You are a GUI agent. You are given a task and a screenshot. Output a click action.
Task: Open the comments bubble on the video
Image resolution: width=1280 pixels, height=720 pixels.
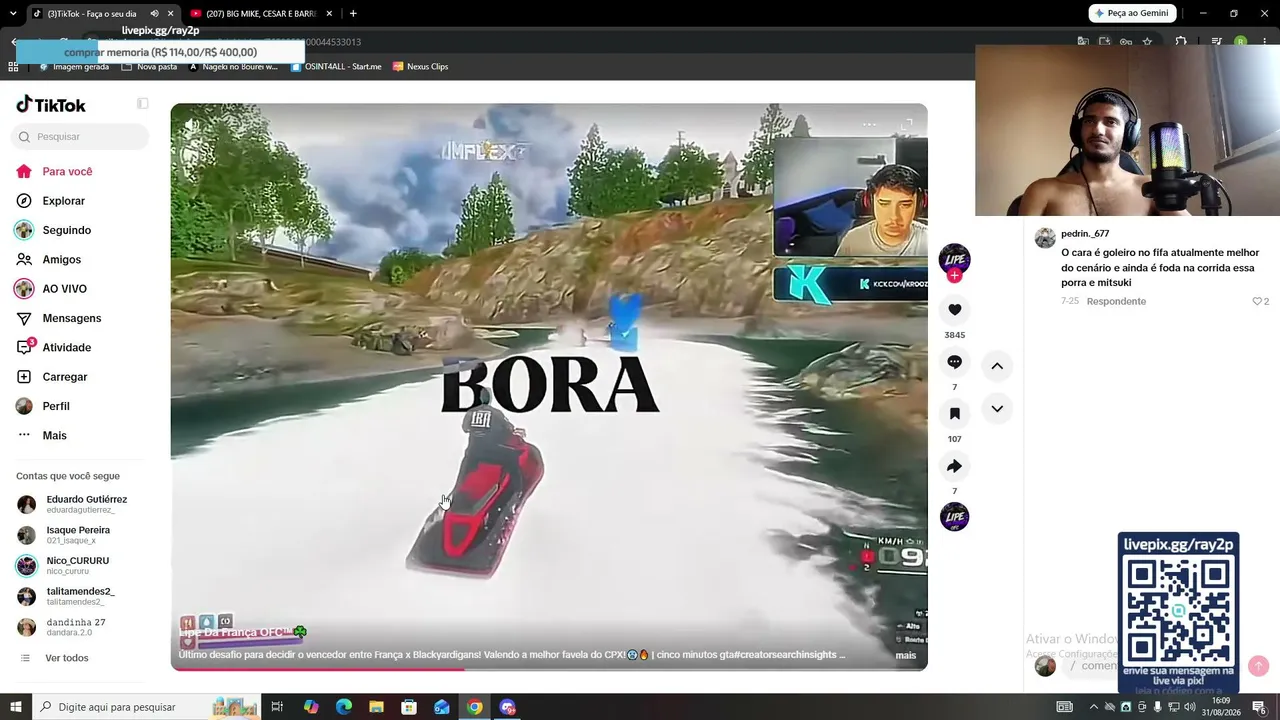coord(954,362)
